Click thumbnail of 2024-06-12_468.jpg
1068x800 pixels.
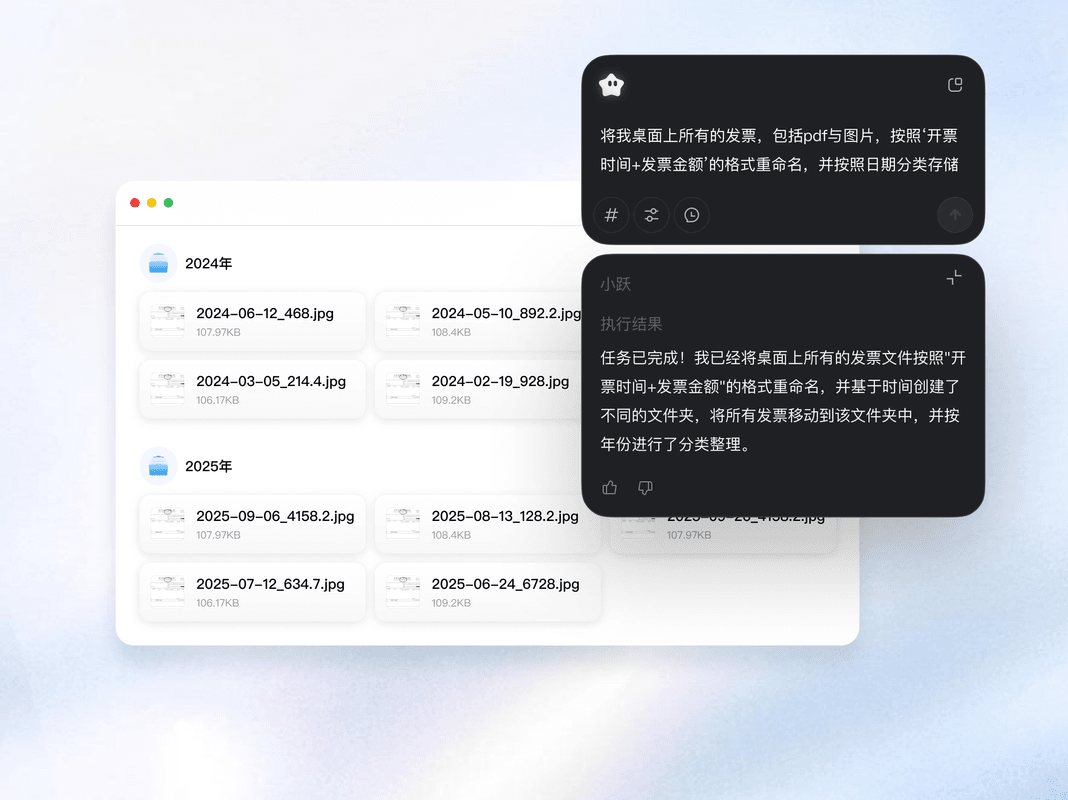tap(168, 321)
